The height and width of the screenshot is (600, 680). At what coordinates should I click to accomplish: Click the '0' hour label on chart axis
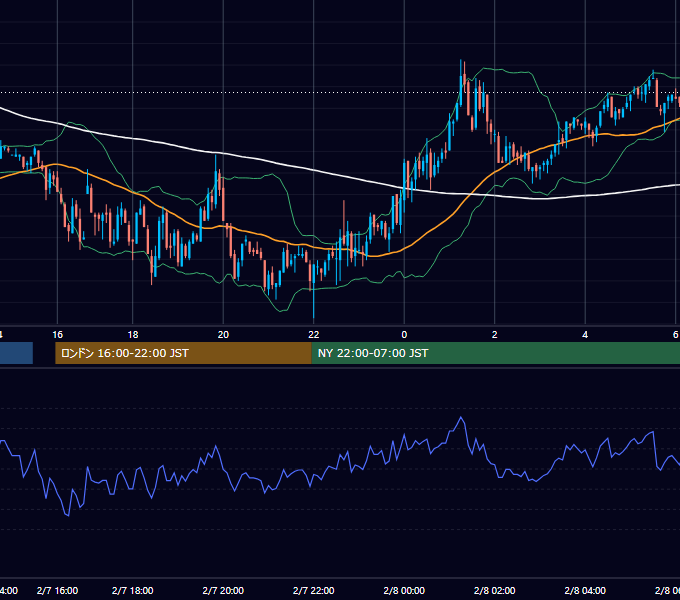[404, 335]
